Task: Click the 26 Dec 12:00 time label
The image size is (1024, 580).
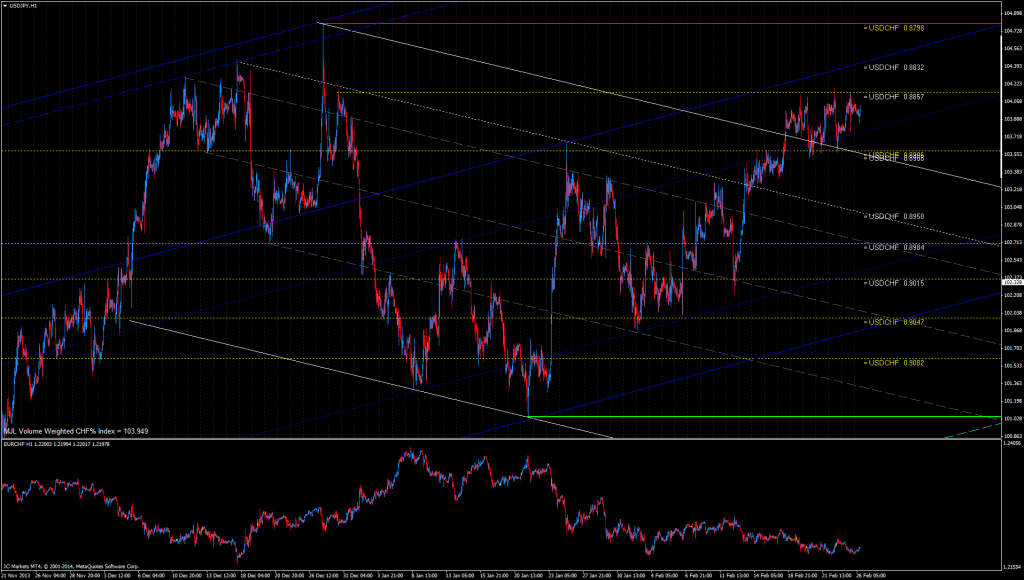Action: click(322, 576)
